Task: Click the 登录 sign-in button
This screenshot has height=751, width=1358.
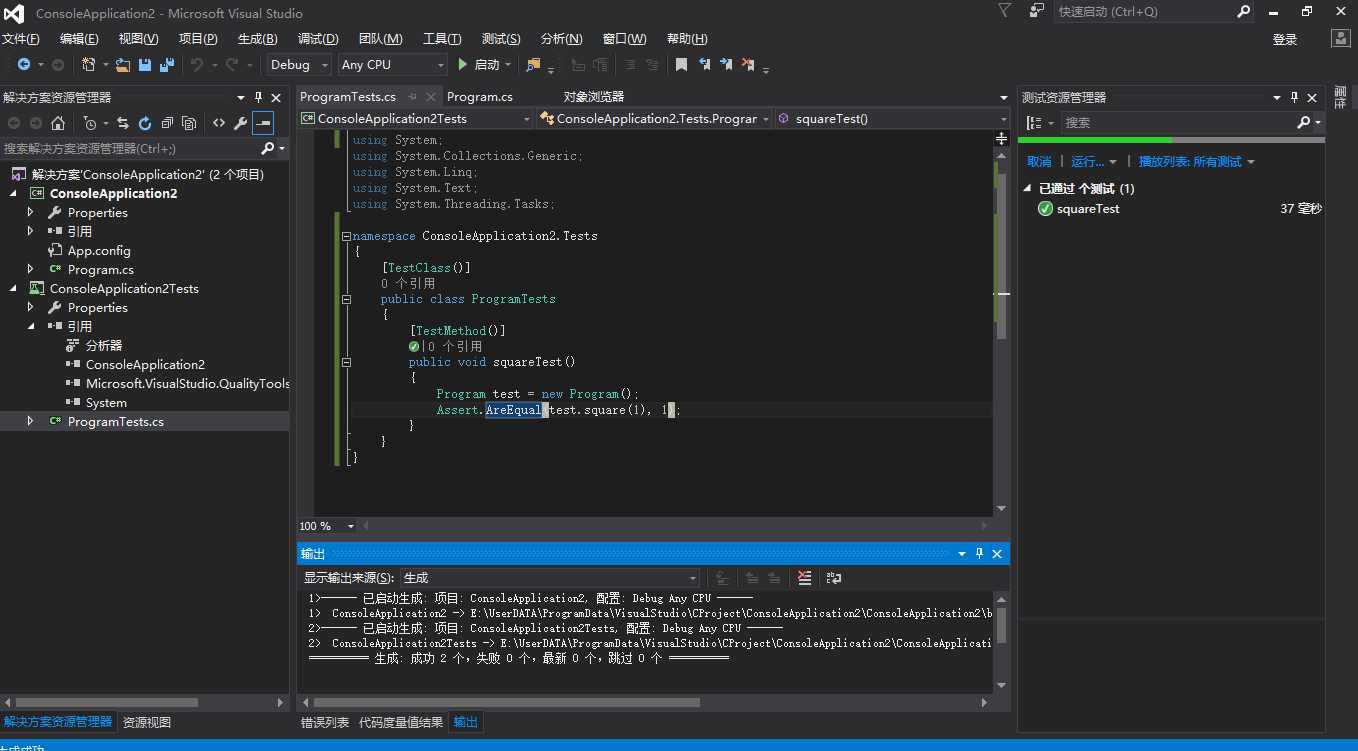Action: 1285,39
